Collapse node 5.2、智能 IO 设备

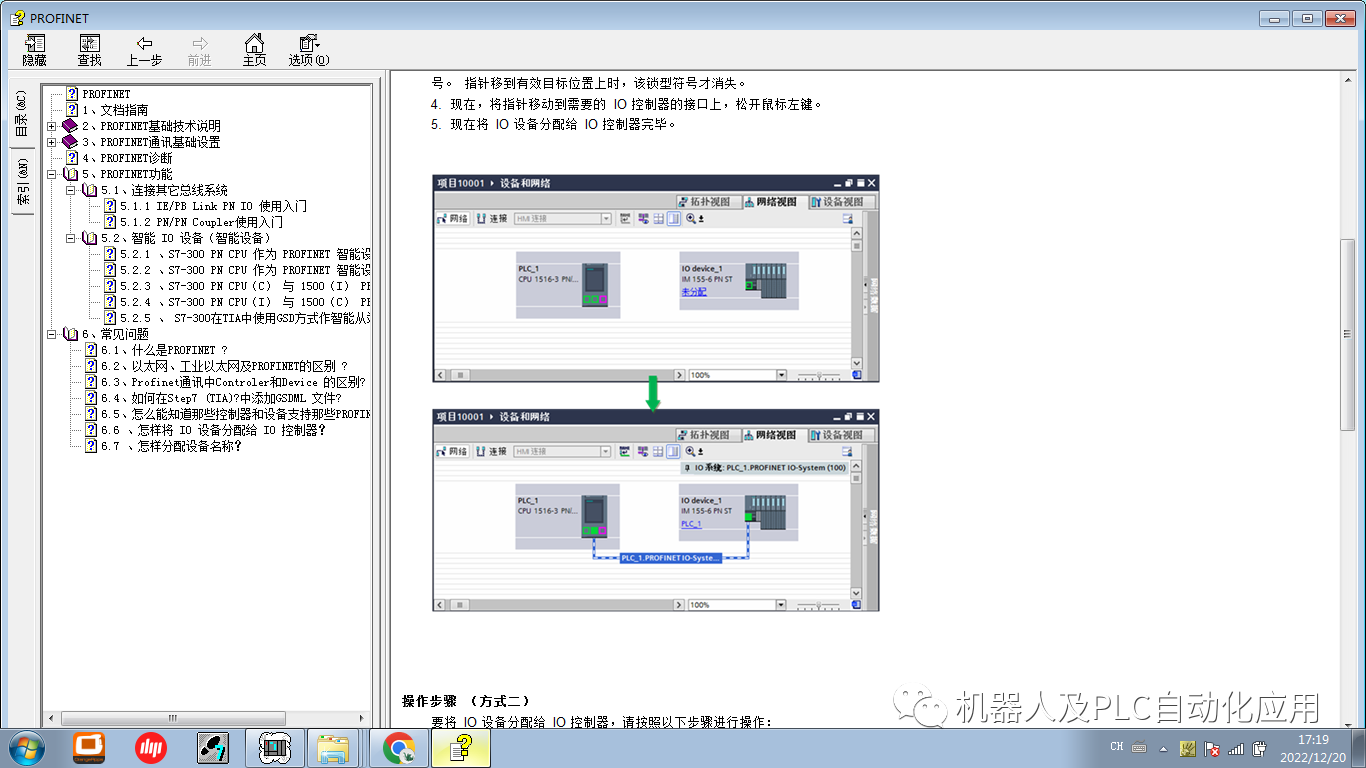(x=71, y=238)
